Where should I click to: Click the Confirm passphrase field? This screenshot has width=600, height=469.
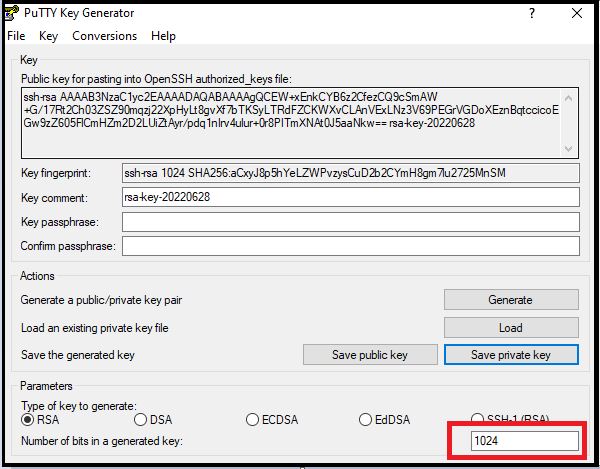(x=351, y=246)
